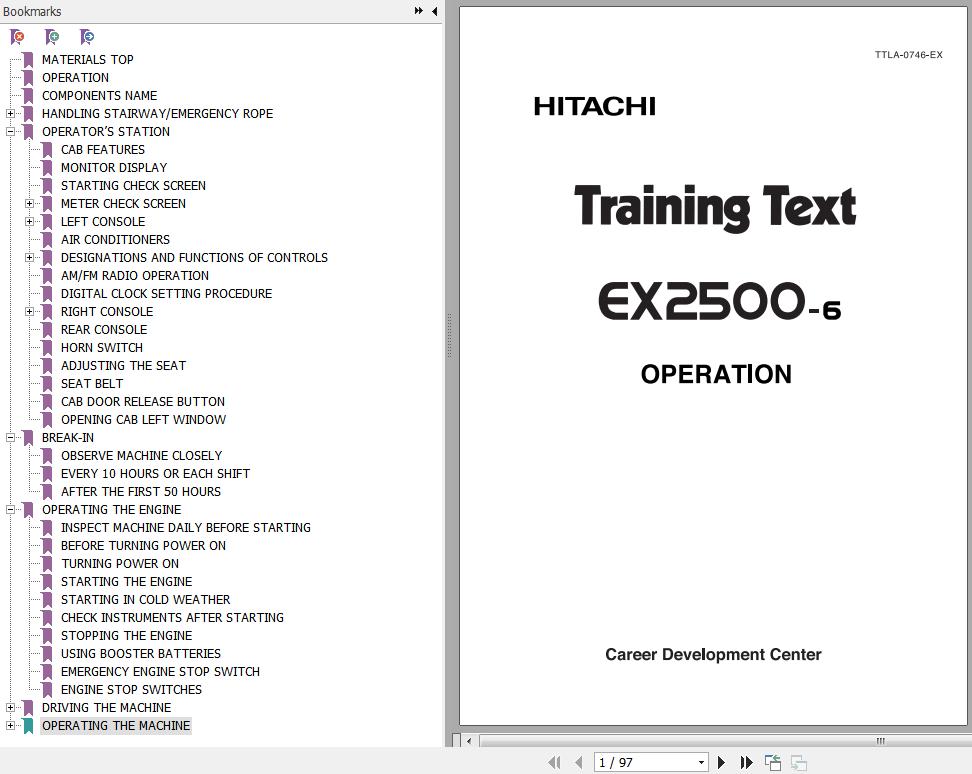Jump to the last page
This screenshot has height=774, width=972.
746,762
